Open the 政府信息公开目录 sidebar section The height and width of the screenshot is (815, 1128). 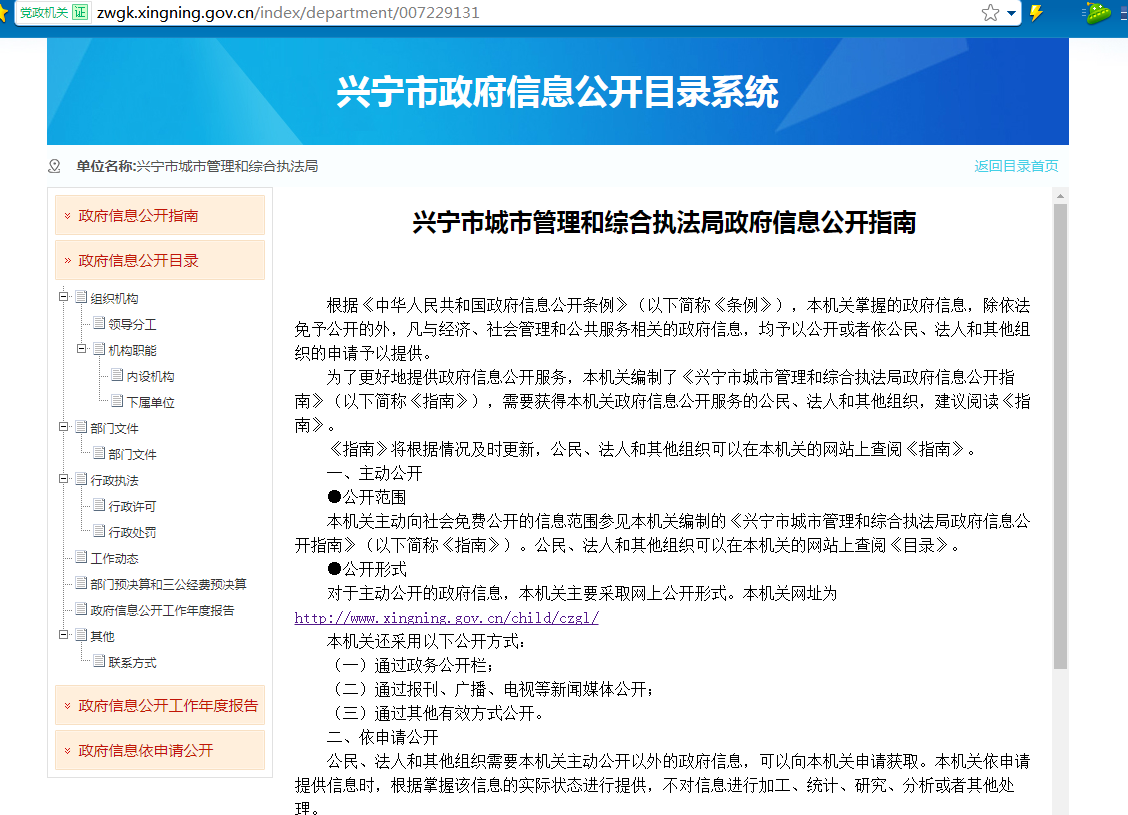[160, 260]
